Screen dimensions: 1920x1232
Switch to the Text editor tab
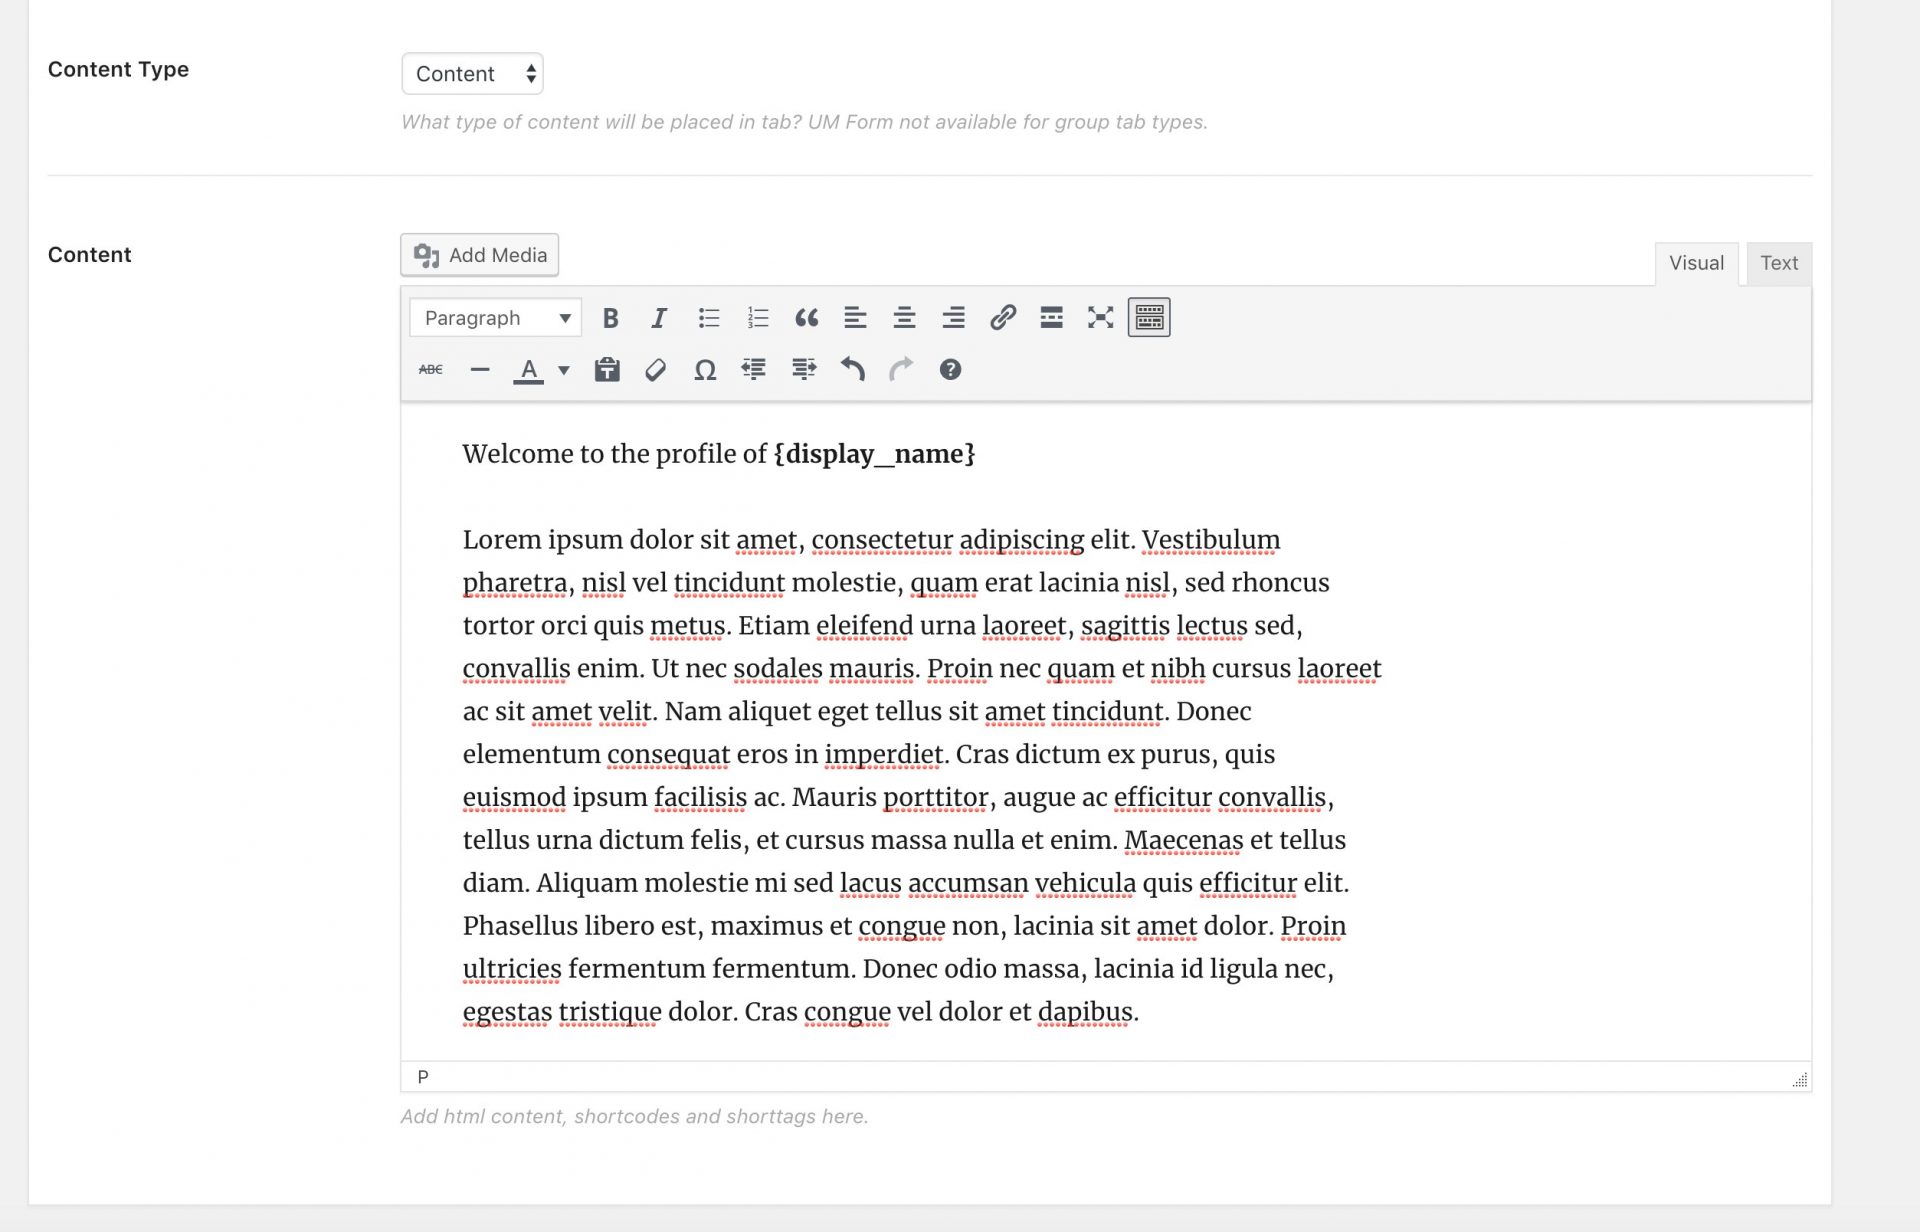pyautogui.click(x=1779, y=264)
